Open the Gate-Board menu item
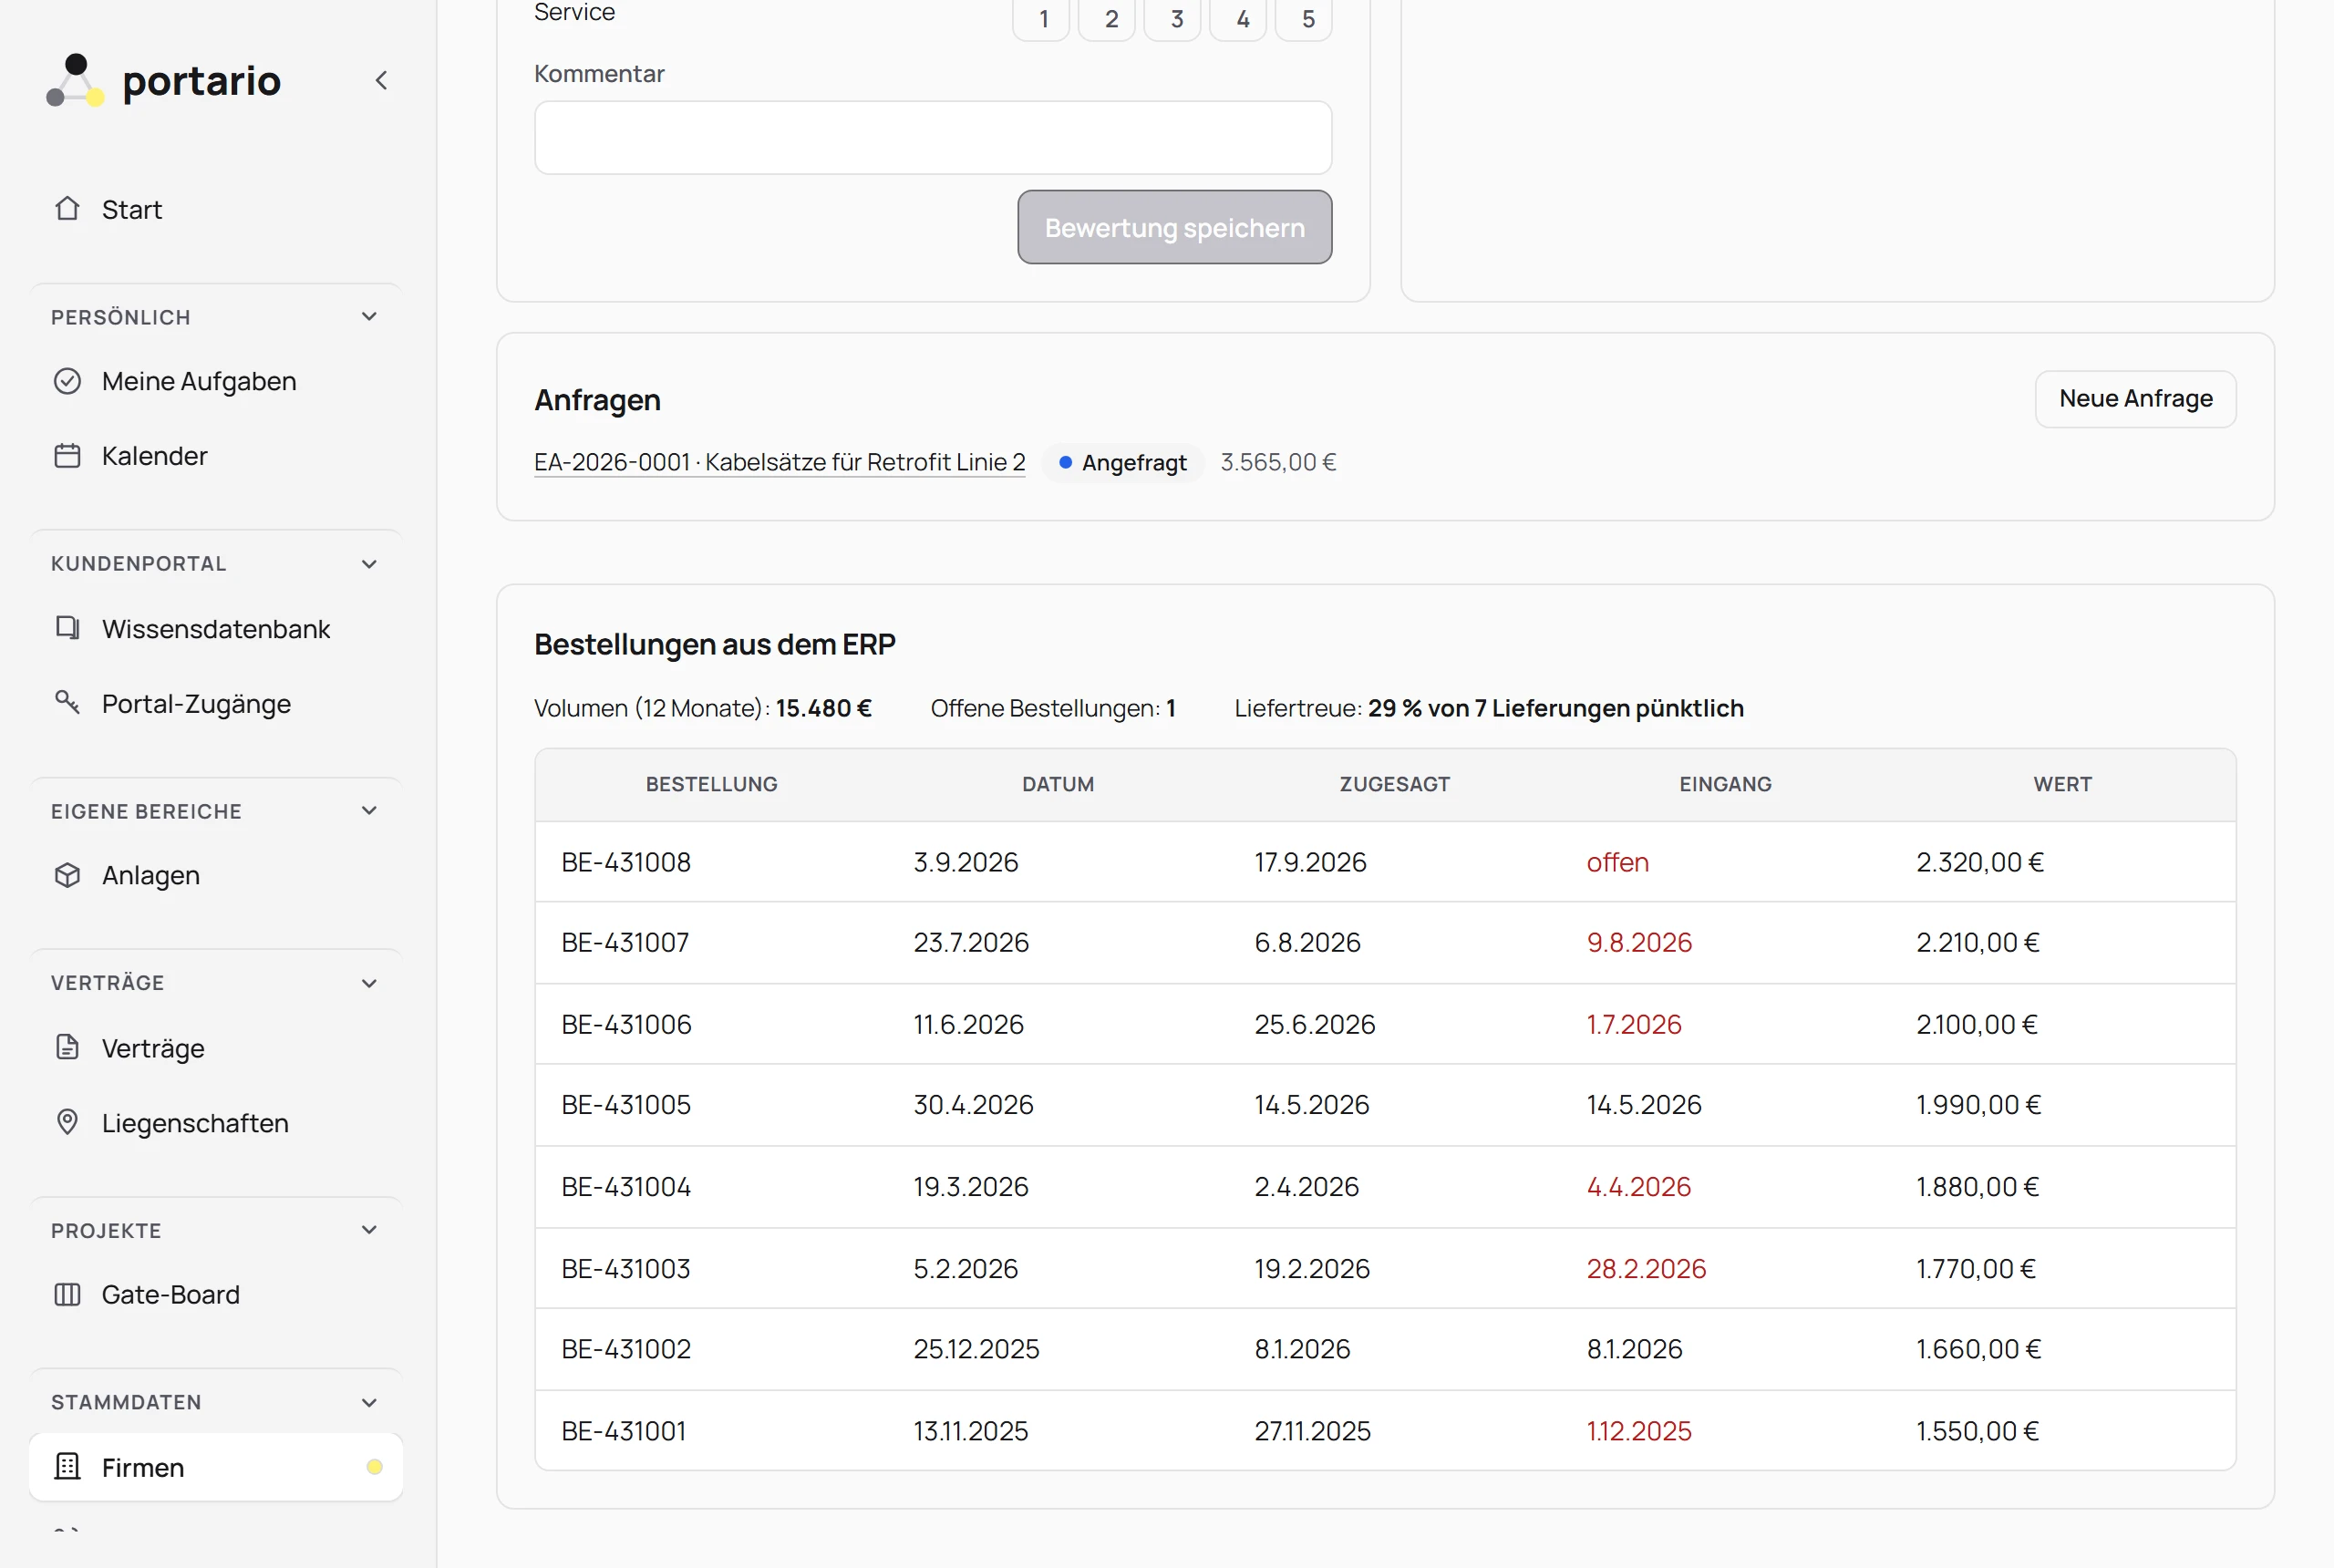This screenshot has height=1568, width=2334. coord(216,1294)
